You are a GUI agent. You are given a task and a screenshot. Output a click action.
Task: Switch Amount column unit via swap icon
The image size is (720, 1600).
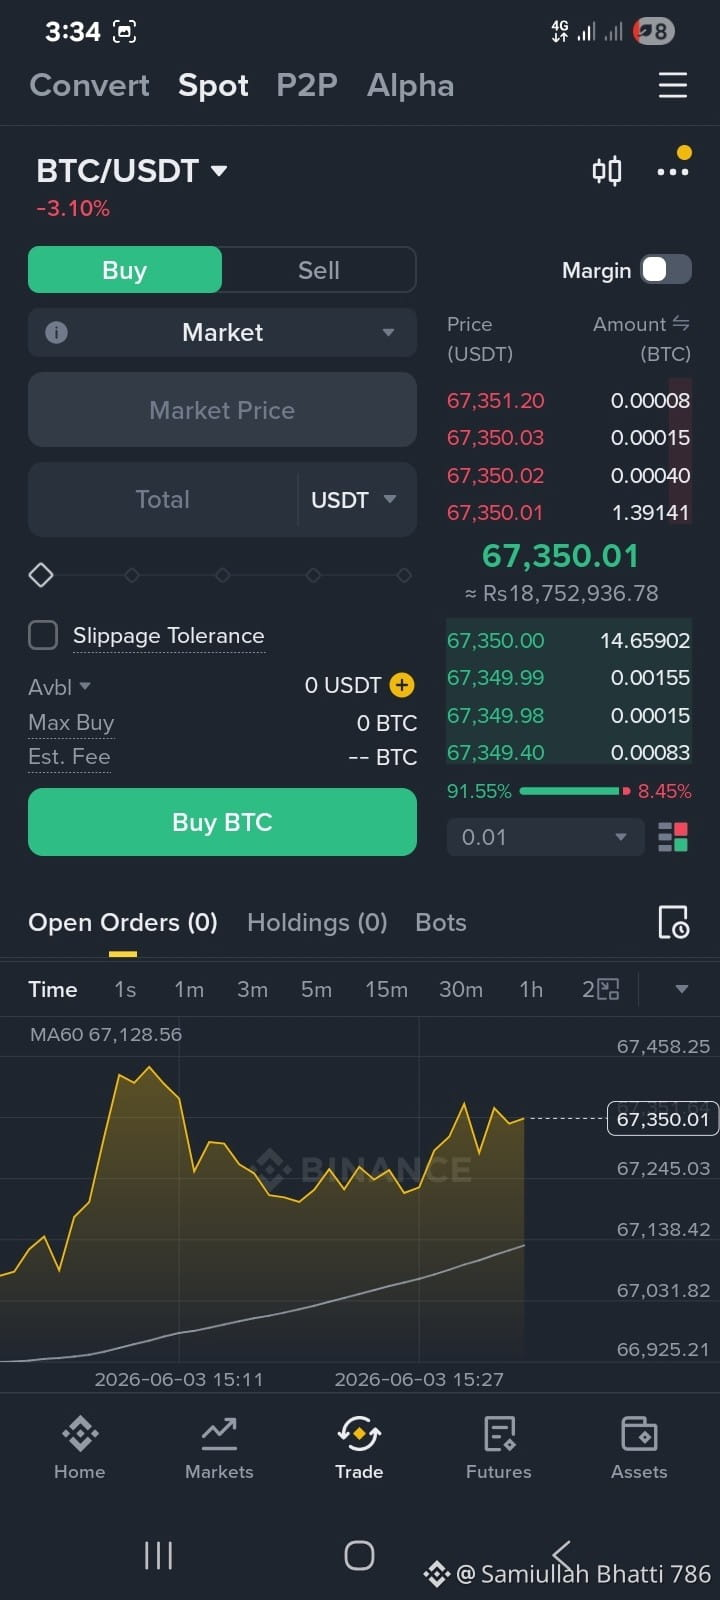681,323
